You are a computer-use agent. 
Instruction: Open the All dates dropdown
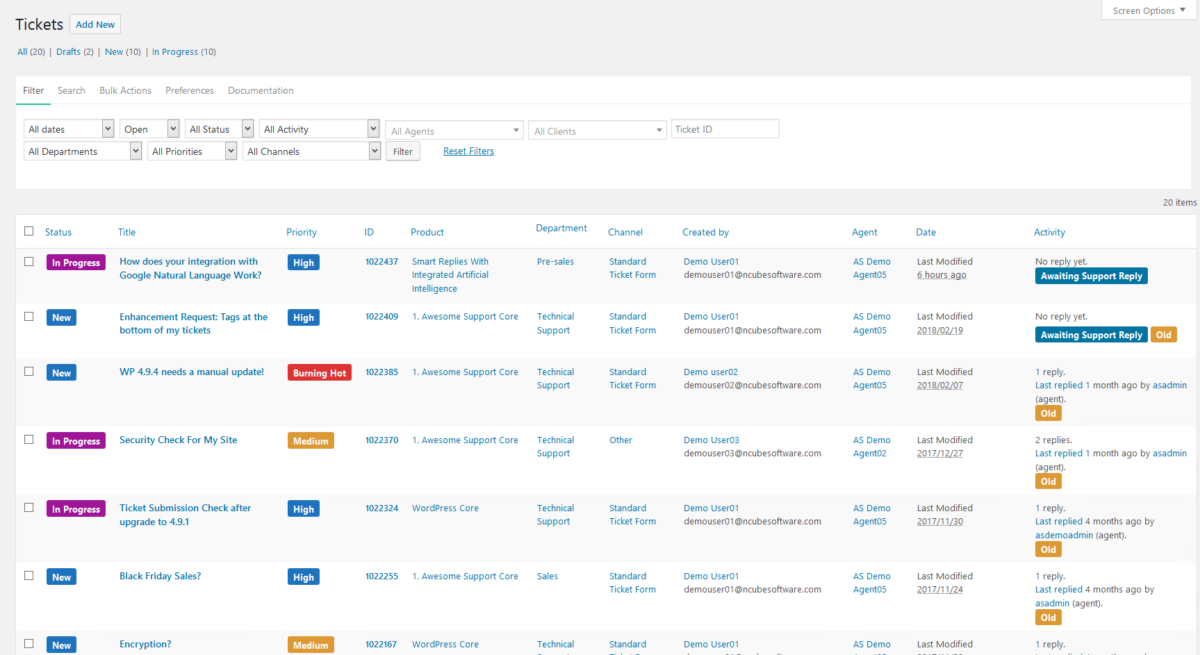click(68, 128)
